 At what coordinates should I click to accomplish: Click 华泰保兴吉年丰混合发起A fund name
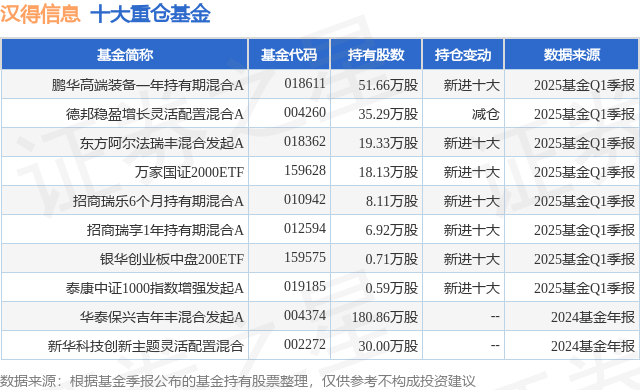click(x=162, y=317)
